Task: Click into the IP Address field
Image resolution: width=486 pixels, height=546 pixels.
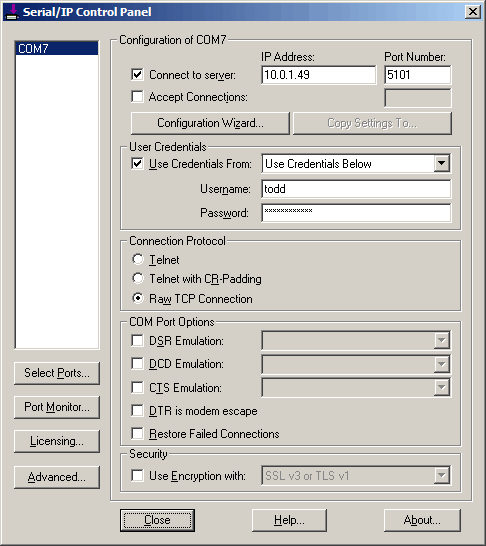Action: point(319,75)
